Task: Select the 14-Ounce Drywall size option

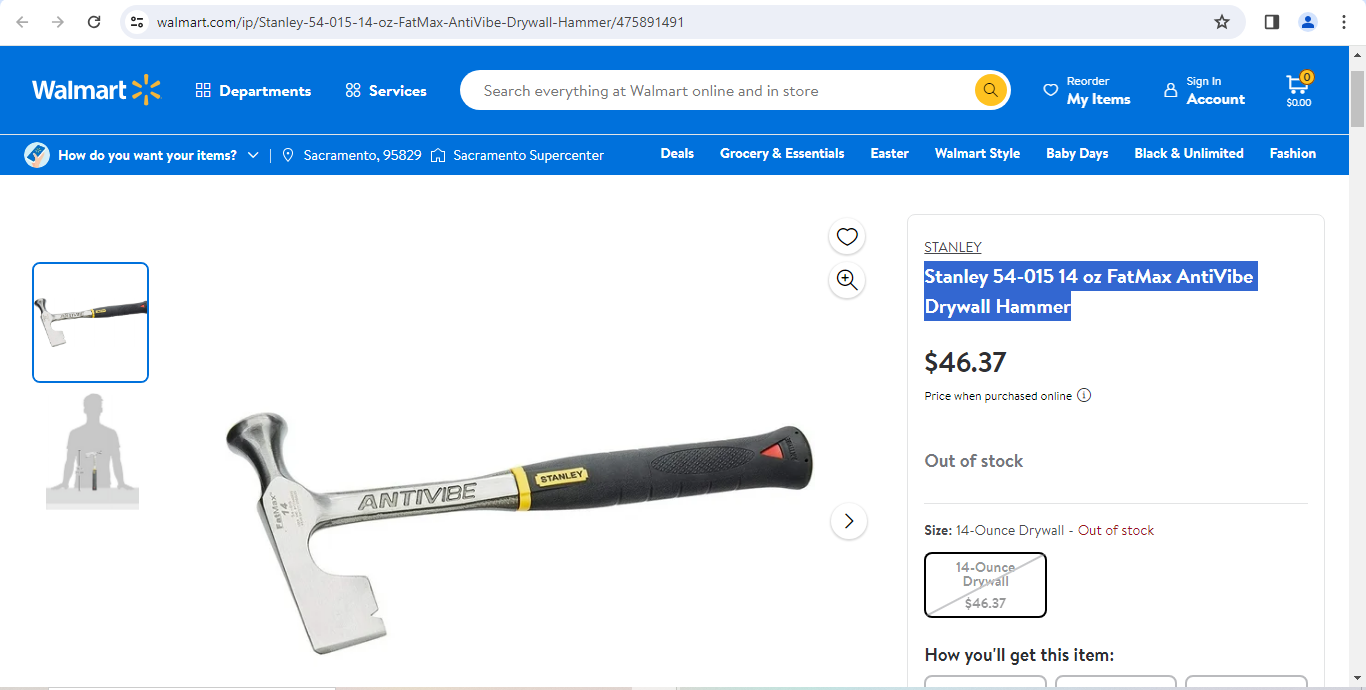Action: point(985,585)
